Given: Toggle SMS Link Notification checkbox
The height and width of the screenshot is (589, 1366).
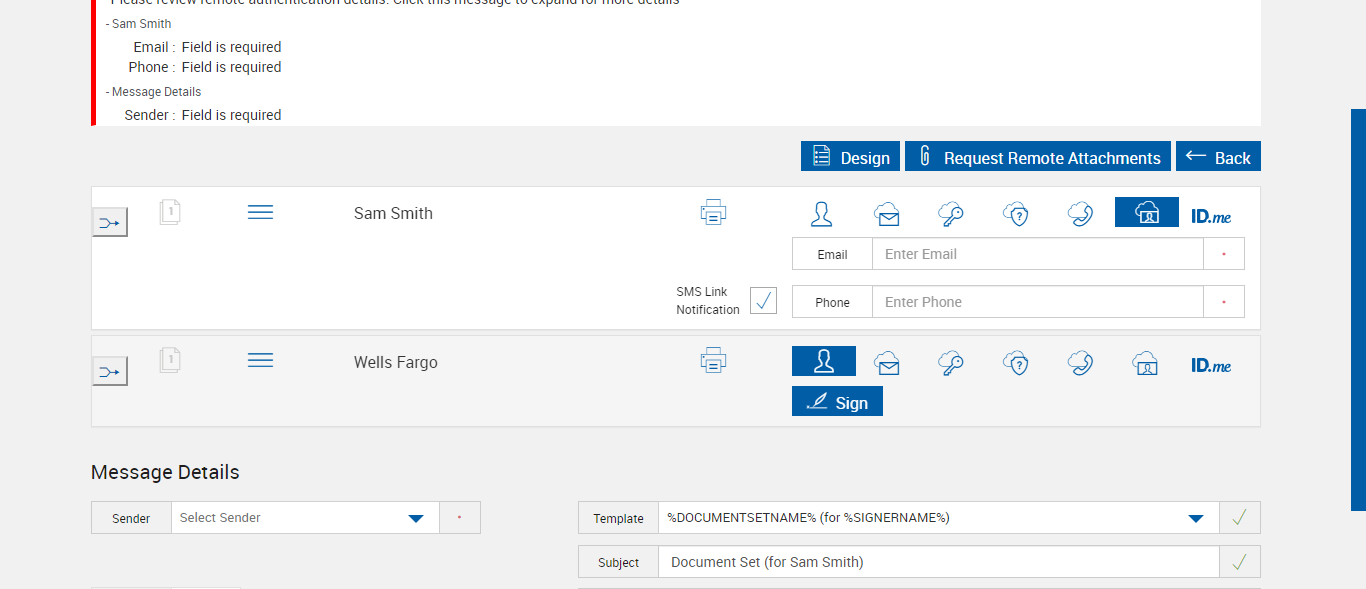Looking at the screenshot, I should (763, 300).
